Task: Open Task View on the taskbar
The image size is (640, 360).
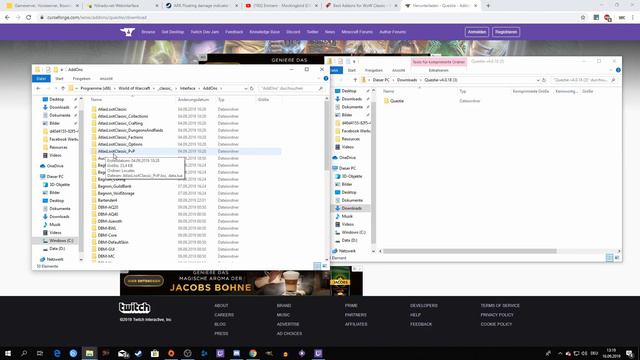Action: pyautogui.click(x=40, y=353)
